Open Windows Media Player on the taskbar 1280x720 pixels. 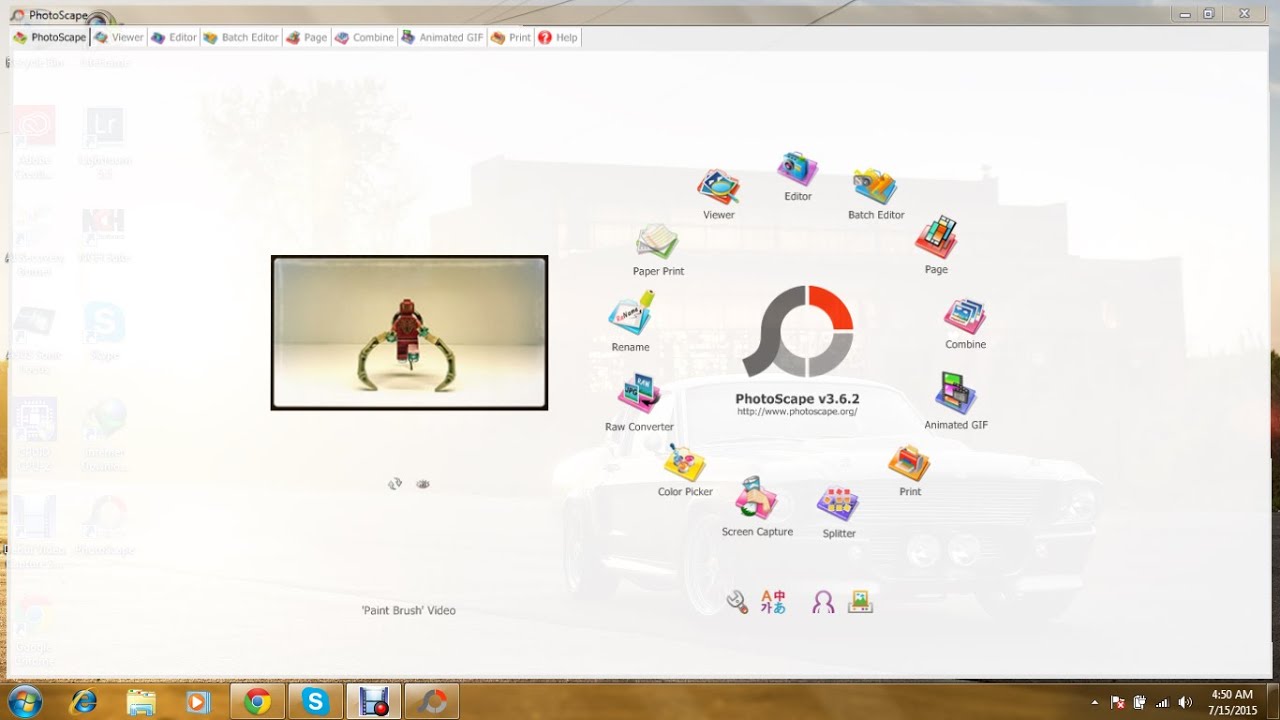click(198, 701)
